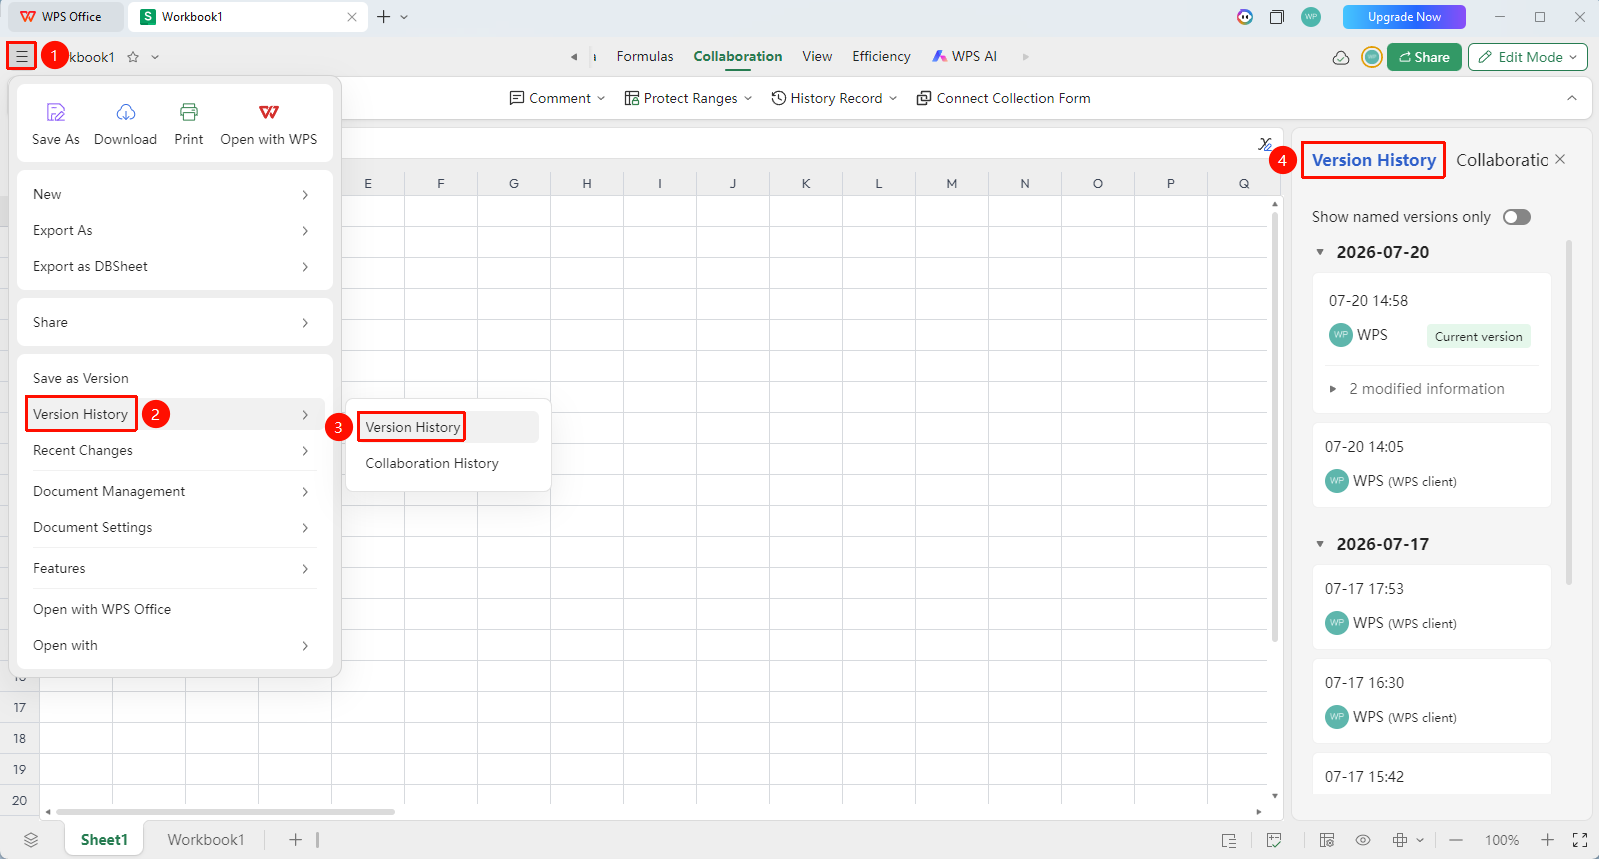Click the horizontal scrollbar below the grid
This screenshot has height=859, width=1599.
tap(226, 812)
